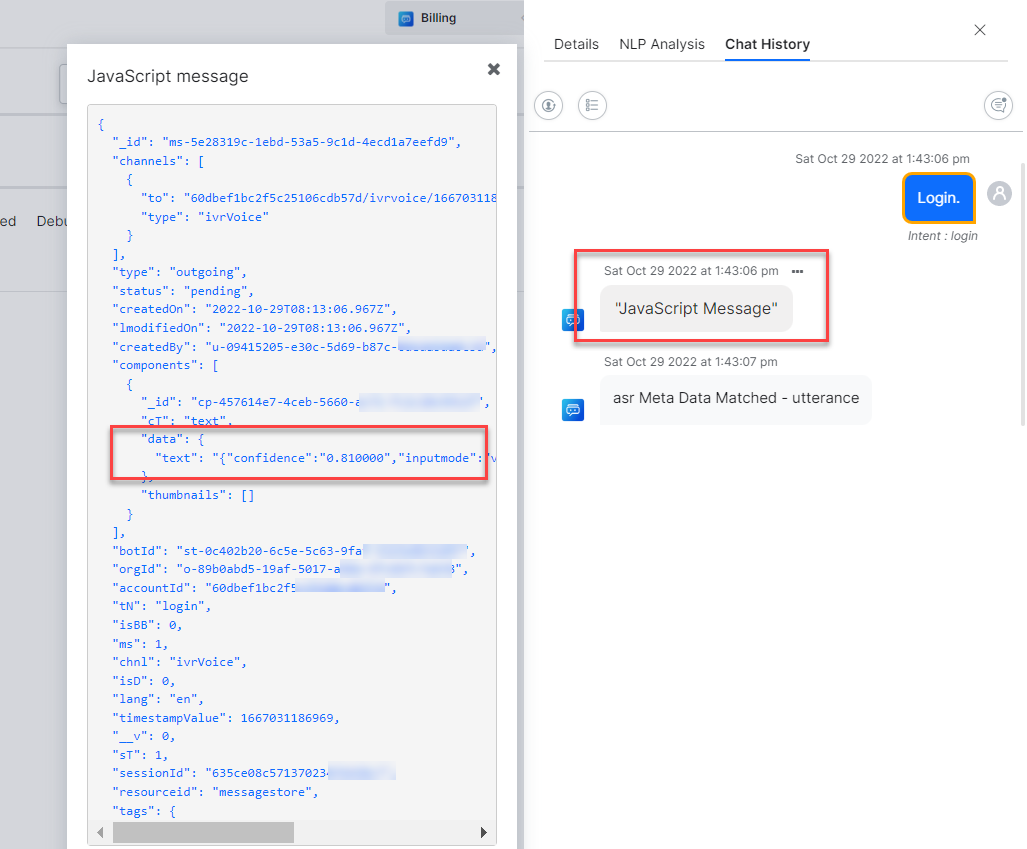Screen dimensions: 1027x849
Task: Click the circular user profile icon in toolbar
Action: pos(548,105)
